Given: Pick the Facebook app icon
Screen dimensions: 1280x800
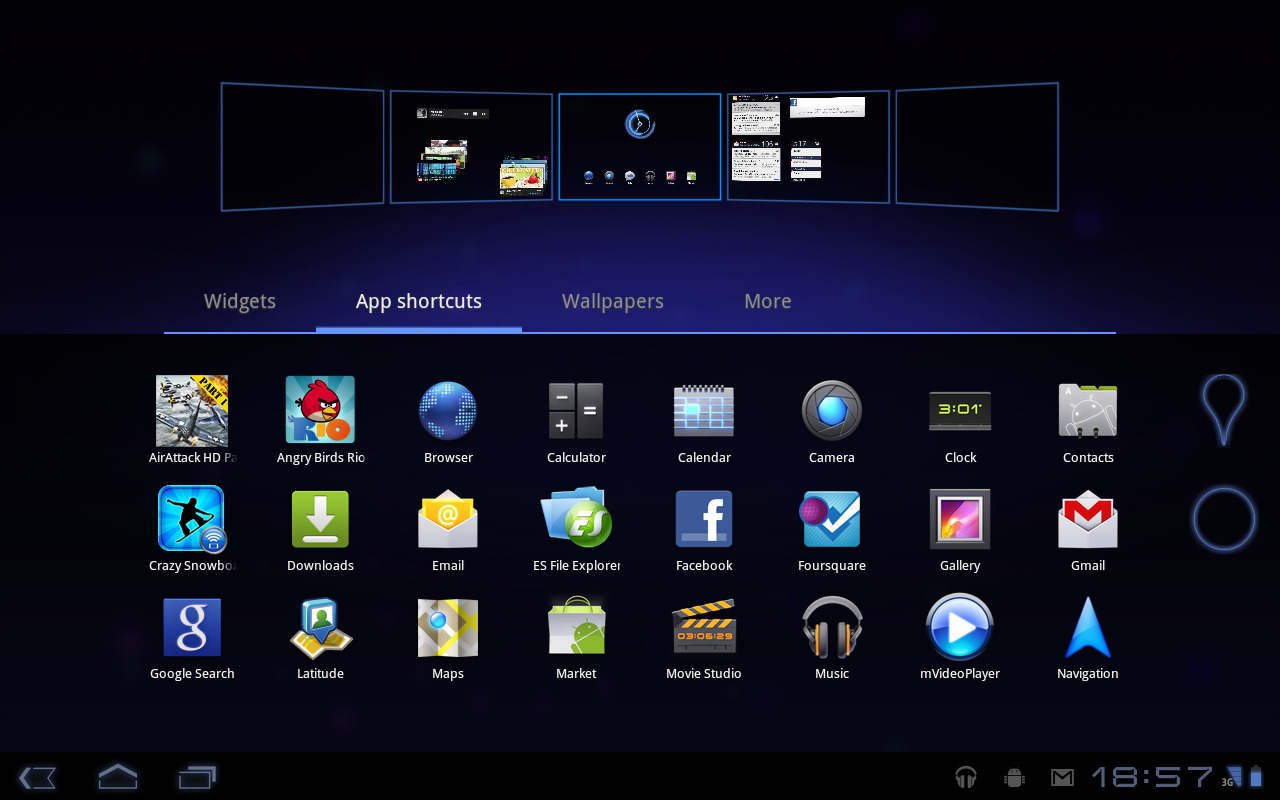Looking at the screenshot, I should [x=704, y=519].
